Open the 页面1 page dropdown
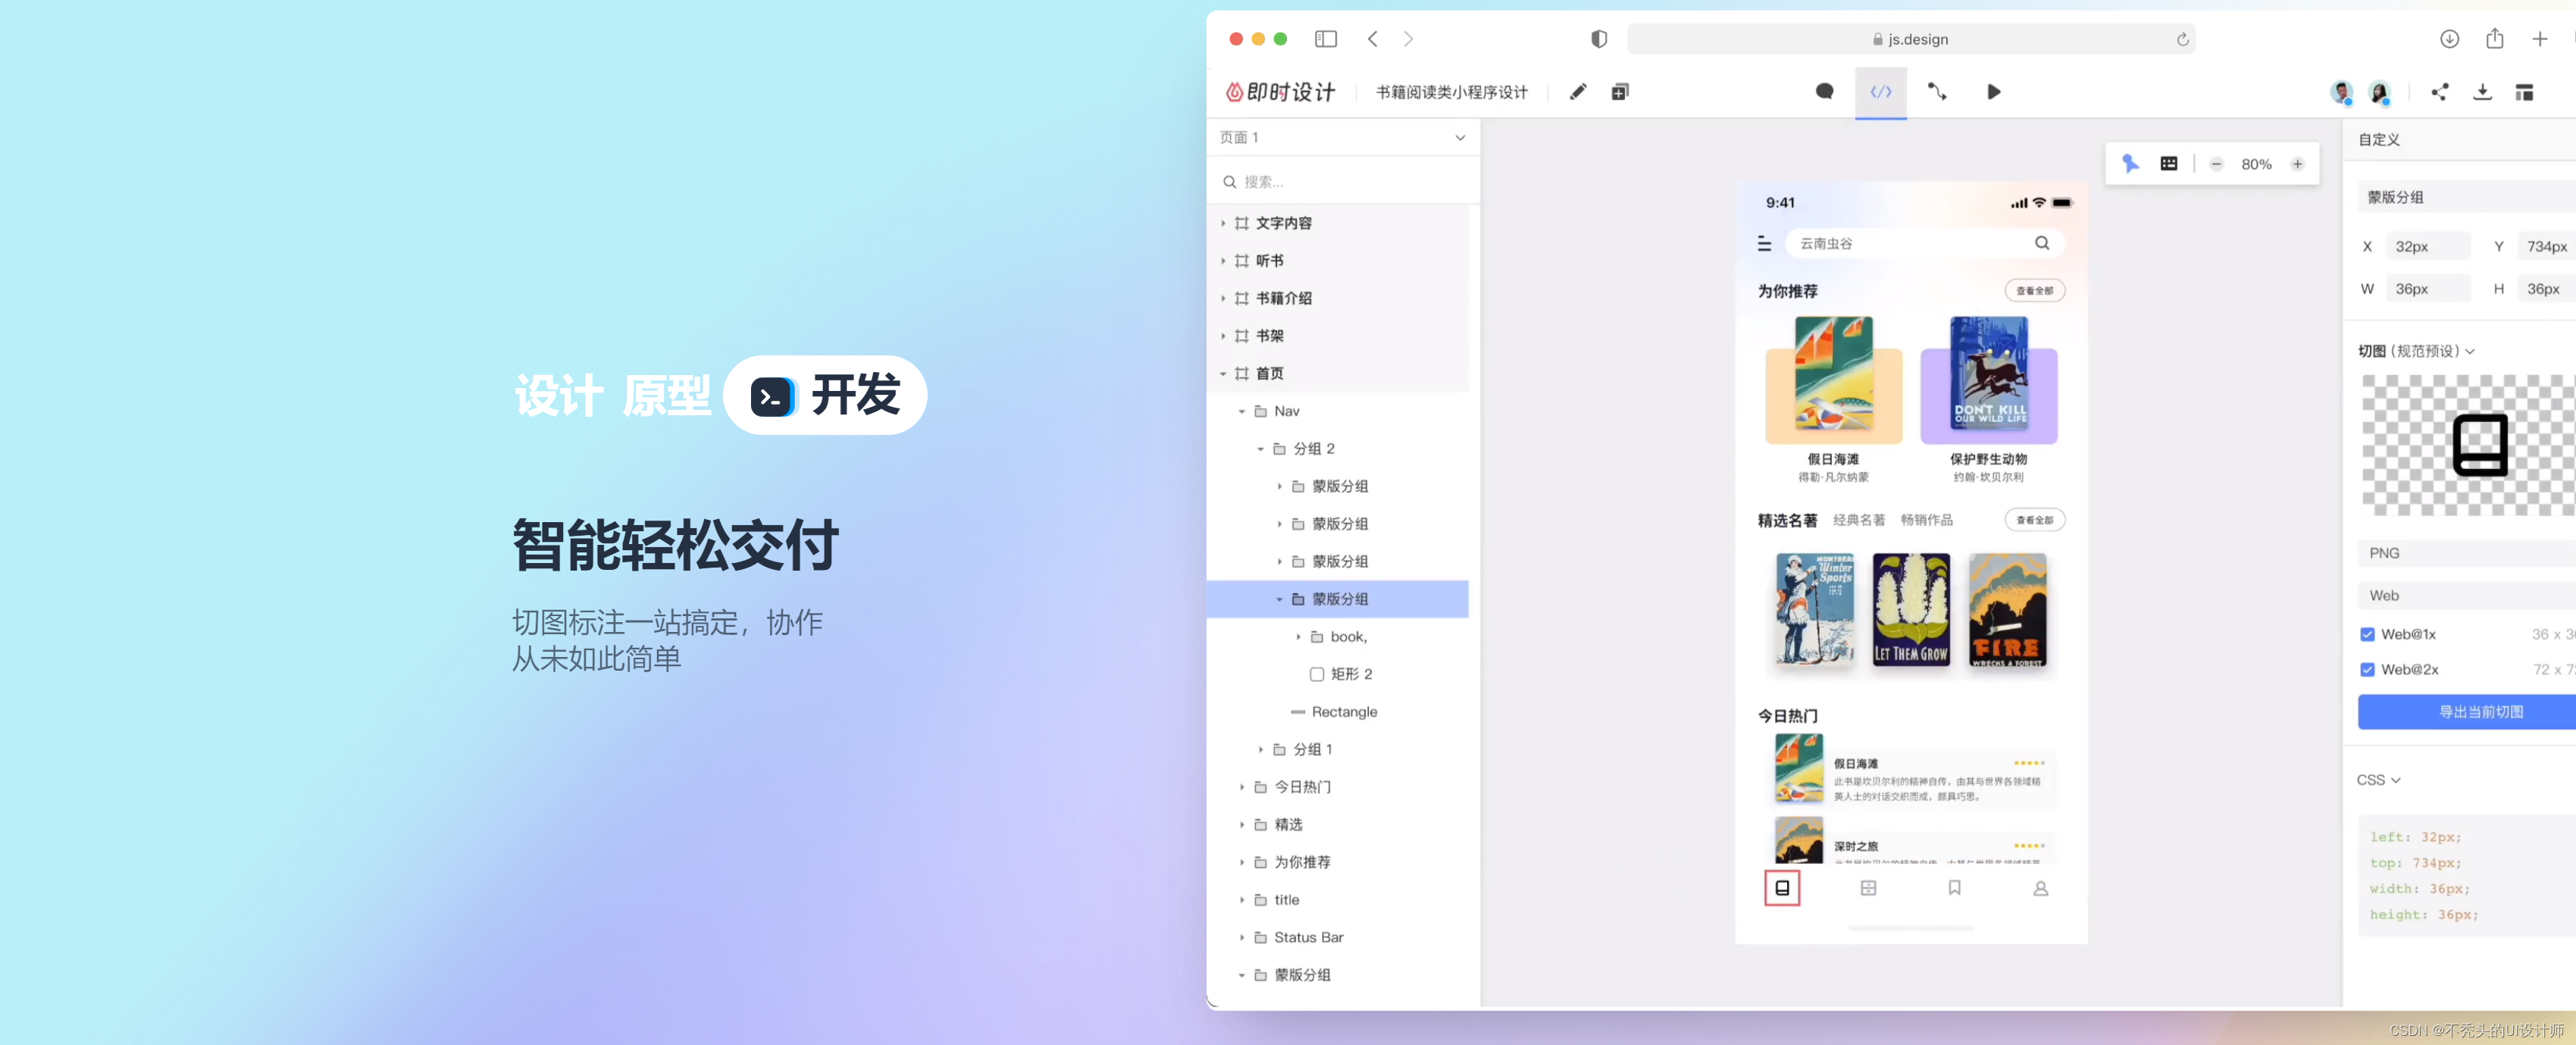This screenshot has height=1045, width=2576. click(1459, 136)
